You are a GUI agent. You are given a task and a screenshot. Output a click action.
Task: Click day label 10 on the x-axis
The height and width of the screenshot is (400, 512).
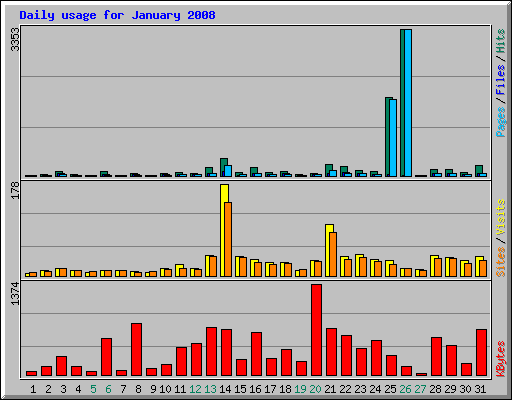(x=165, y=389)
